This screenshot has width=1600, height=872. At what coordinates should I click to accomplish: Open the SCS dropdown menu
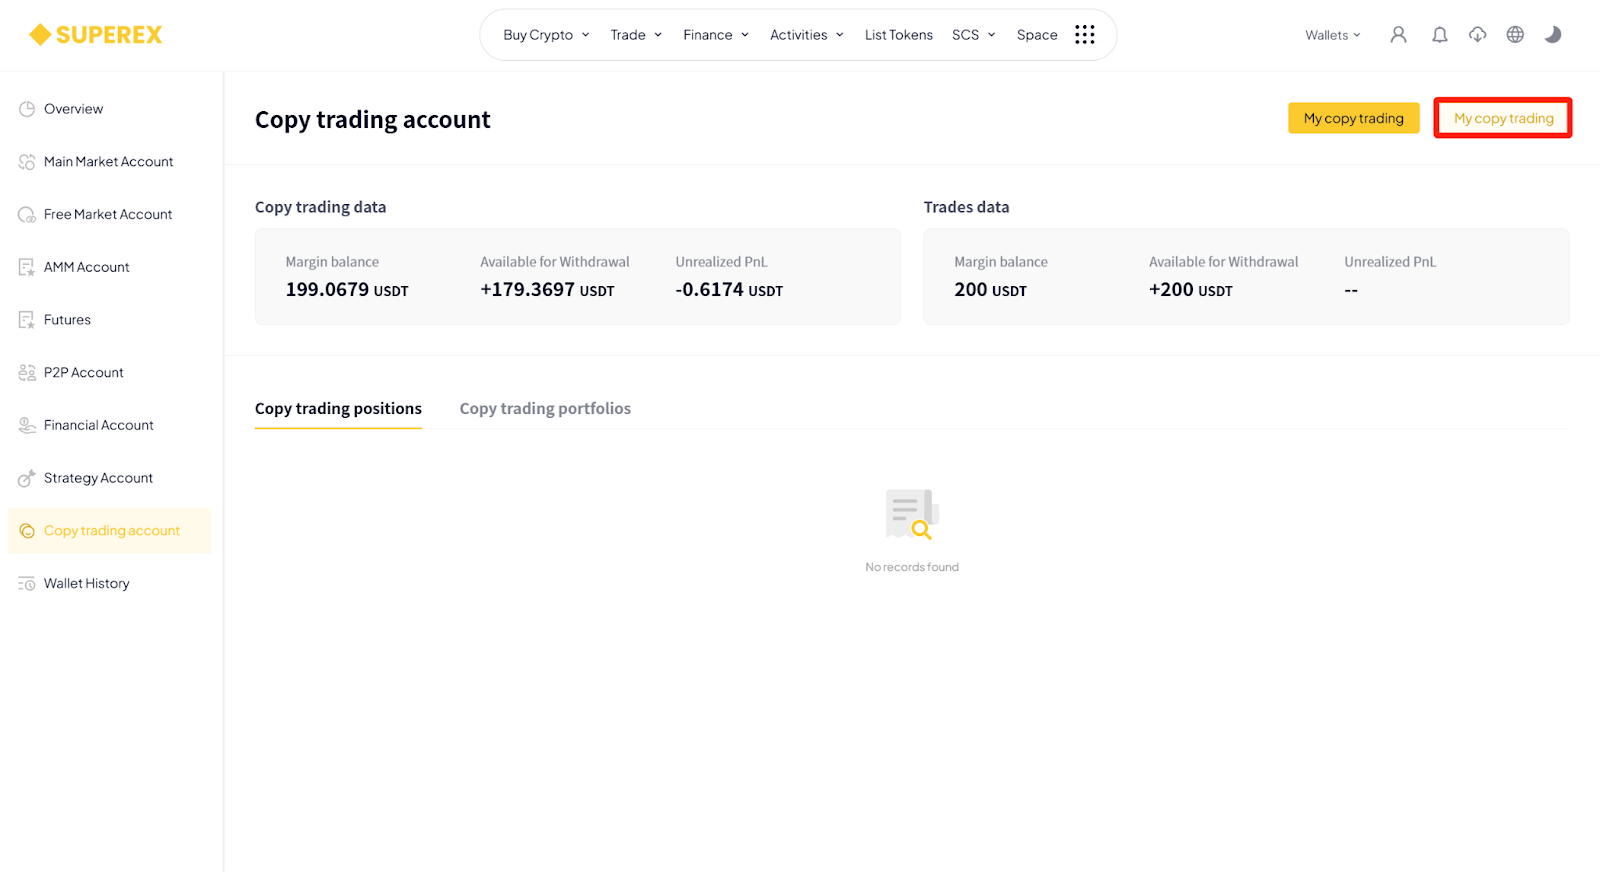(x=974, y=35)
